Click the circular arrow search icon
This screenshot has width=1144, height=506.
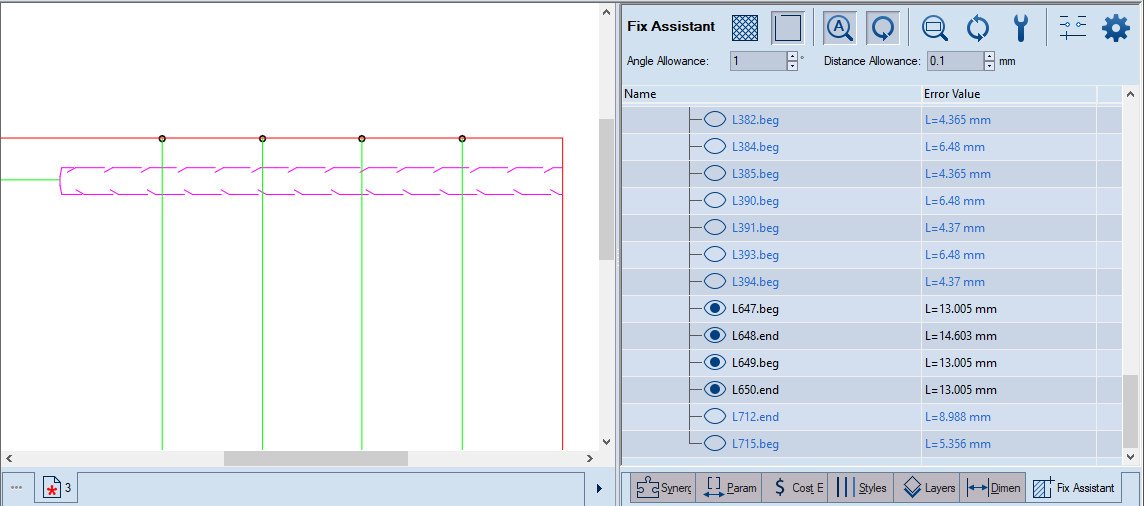click(882, 28)
